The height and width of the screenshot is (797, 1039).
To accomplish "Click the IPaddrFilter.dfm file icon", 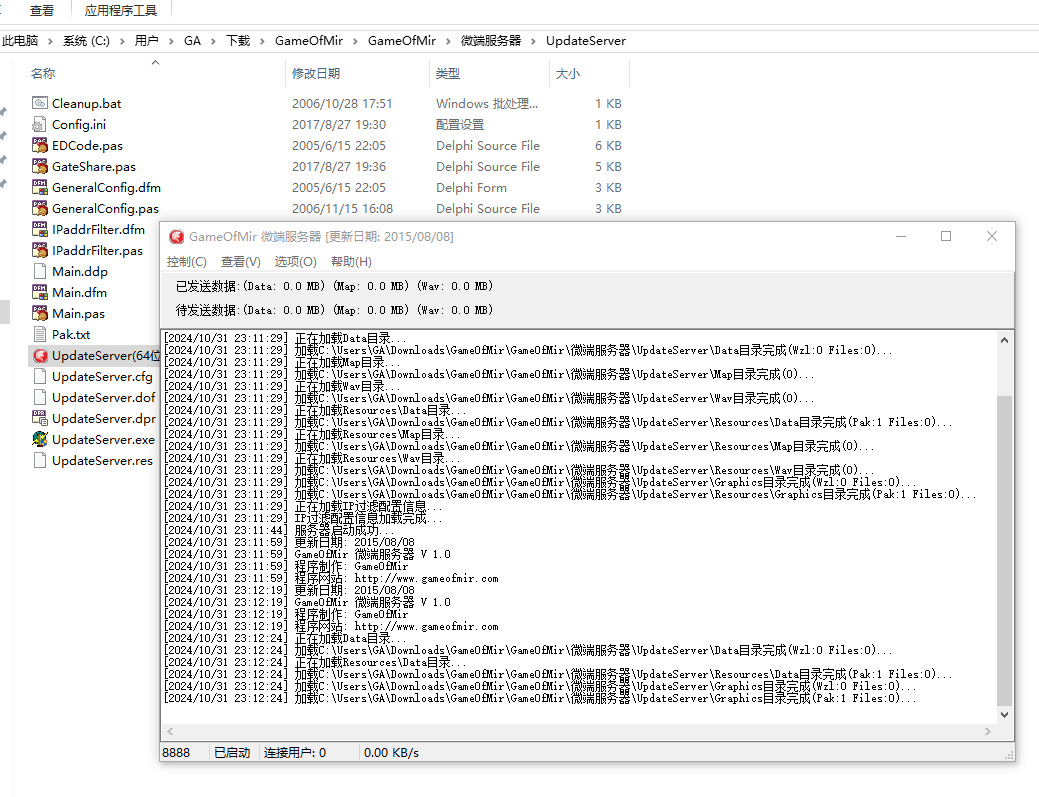I will (x=40, y=229).
